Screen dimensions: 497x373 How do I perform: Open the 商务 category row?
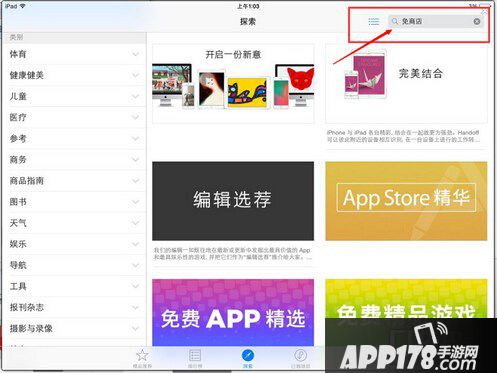point(74,160)
